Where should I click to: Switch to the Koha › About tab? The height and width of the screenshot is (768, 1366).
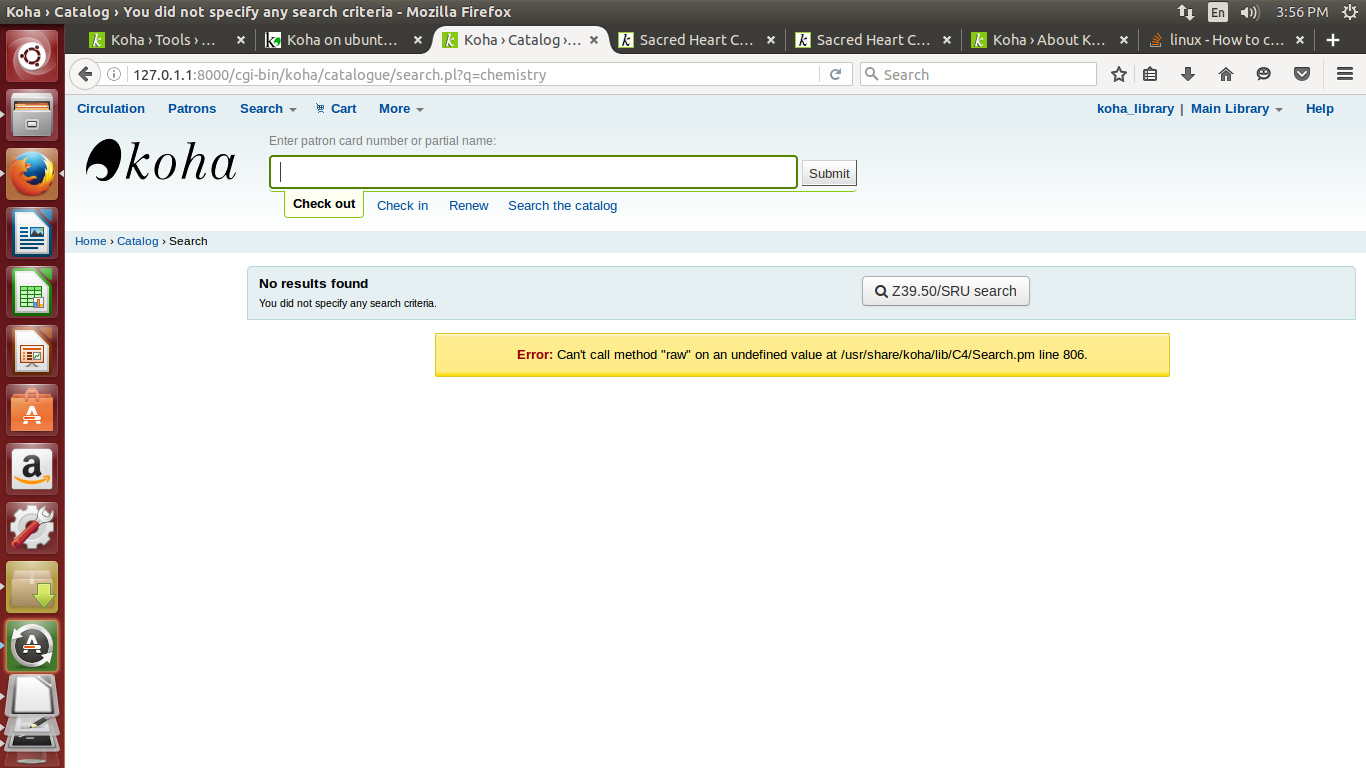tap(1047, 40)
